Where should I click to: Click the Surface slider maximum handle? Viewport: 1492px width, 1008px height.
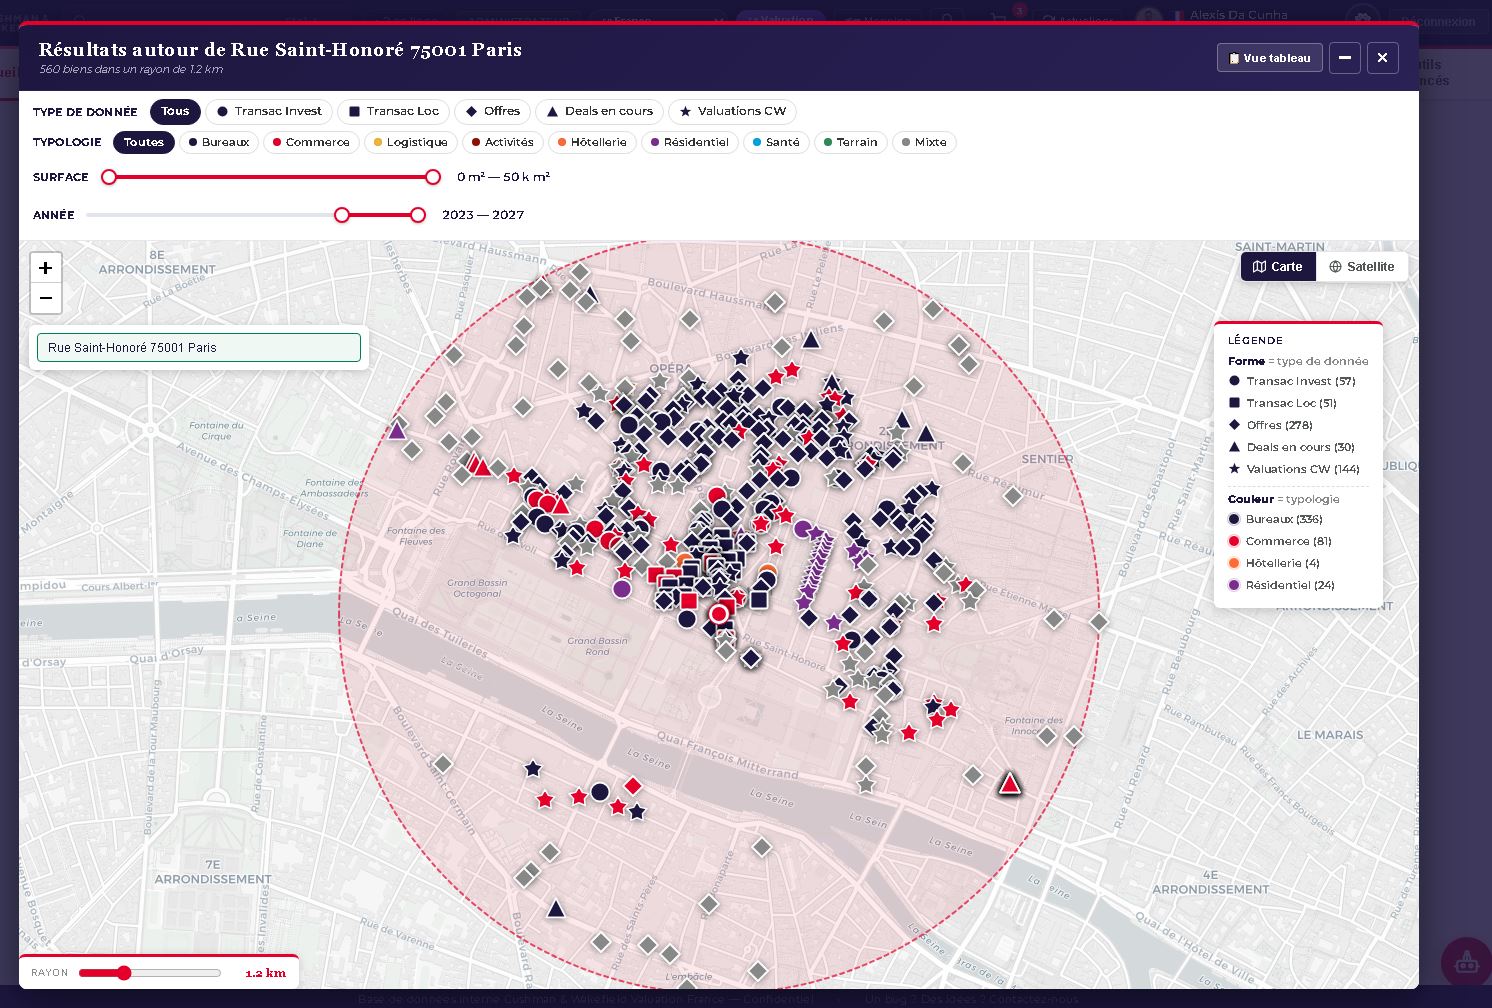[x=433, y=177]
